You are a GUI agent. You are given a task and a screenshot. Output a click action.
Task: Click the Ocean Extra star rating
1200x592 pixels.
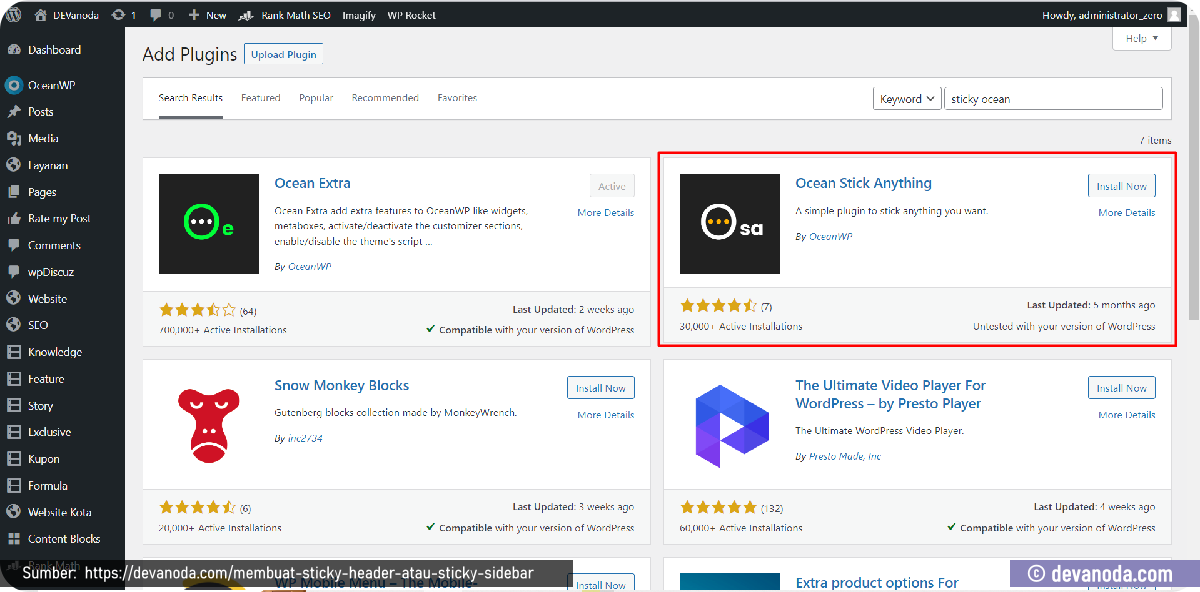coord(198,309)
